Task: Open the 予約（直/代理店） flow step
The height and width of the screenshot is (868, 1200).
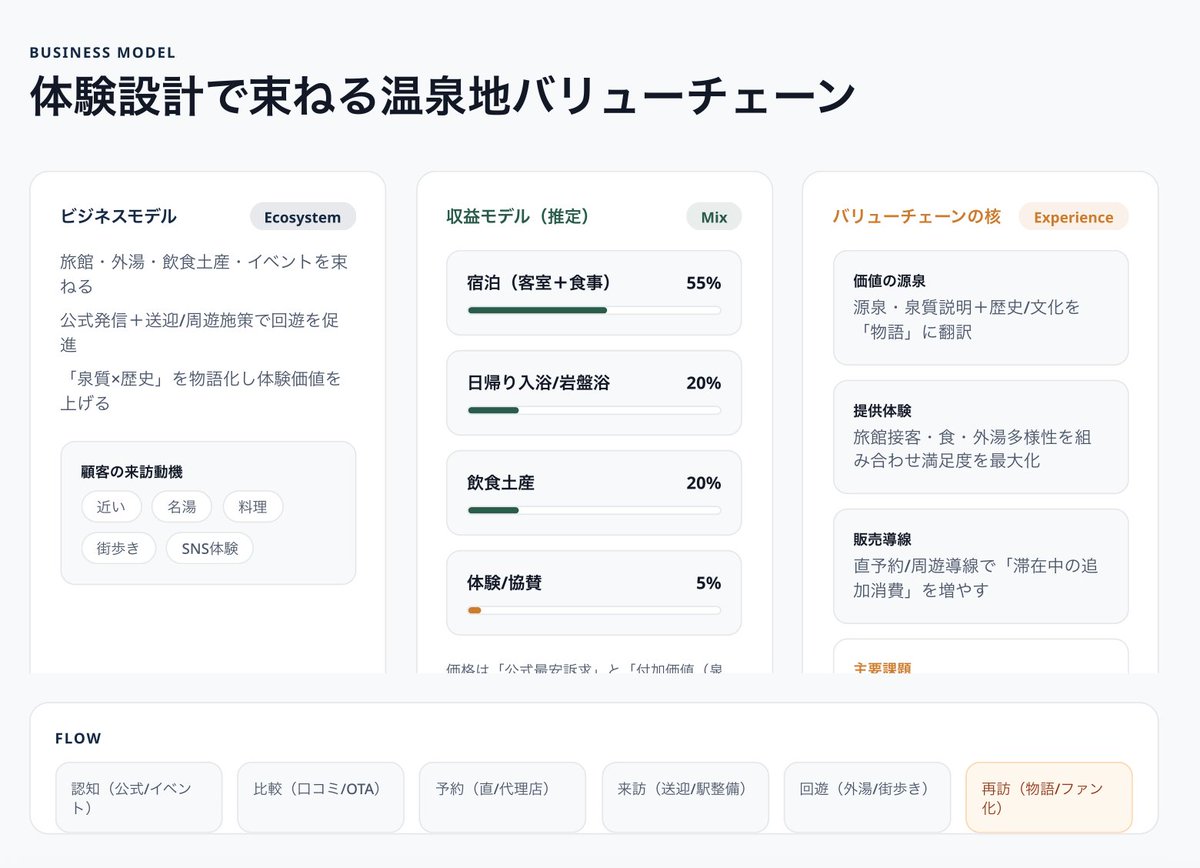Action: click(503, 798)
